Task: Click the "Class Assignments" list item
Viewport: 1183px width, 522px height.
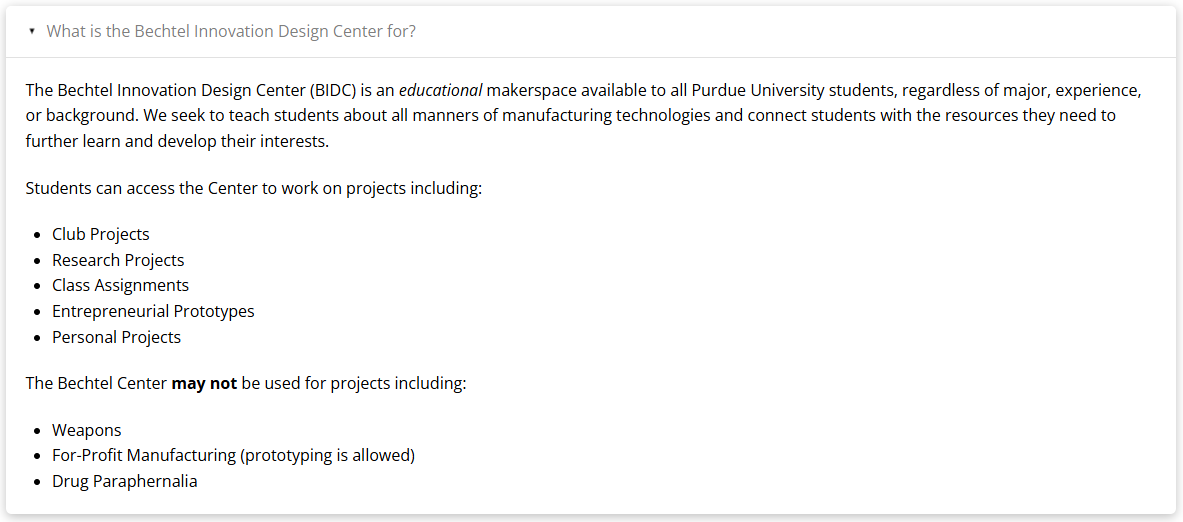Action: 120,285
